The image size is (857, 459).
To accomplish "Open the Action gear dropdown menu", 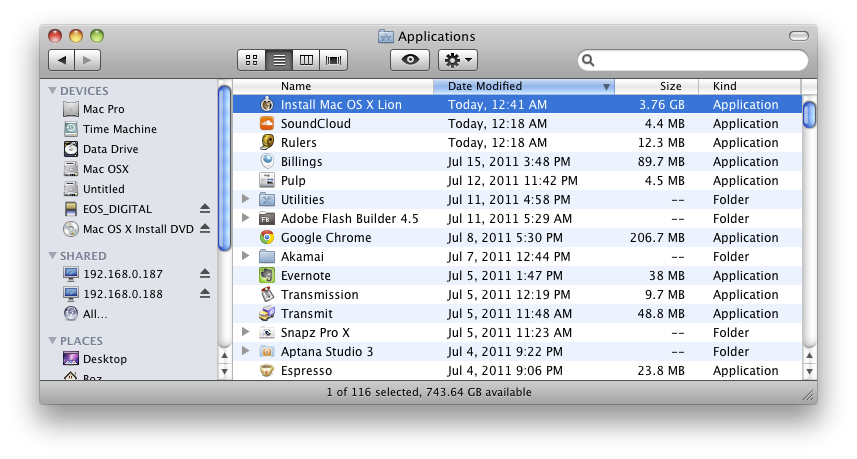I will tap(458, 60).
